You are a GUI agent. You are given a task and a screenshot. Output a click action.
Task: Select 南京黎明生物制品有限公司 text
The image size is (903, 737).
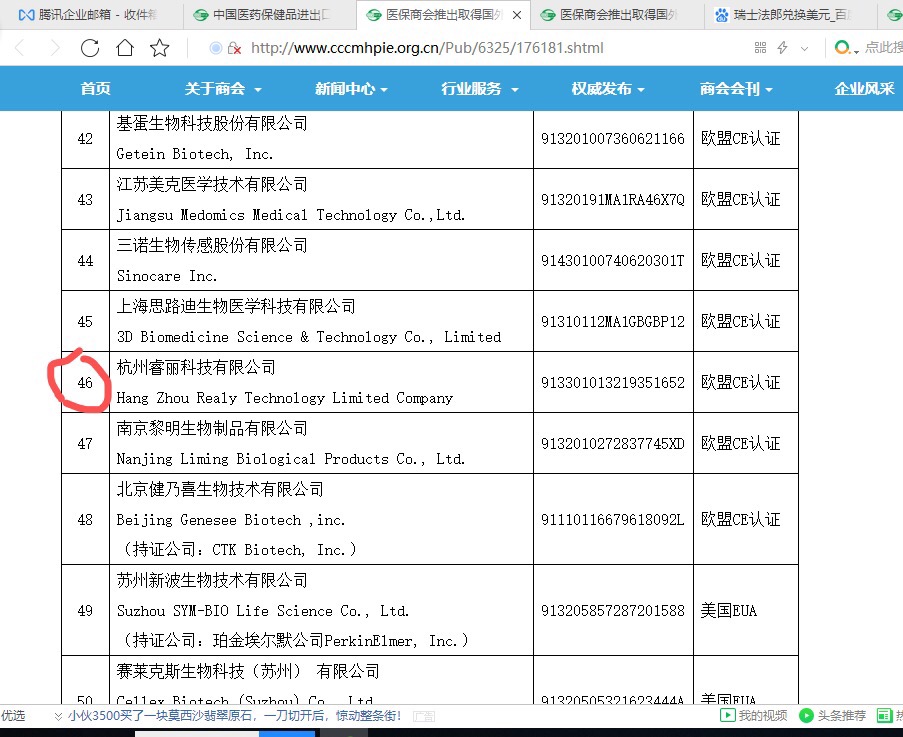tap(212, 428)
